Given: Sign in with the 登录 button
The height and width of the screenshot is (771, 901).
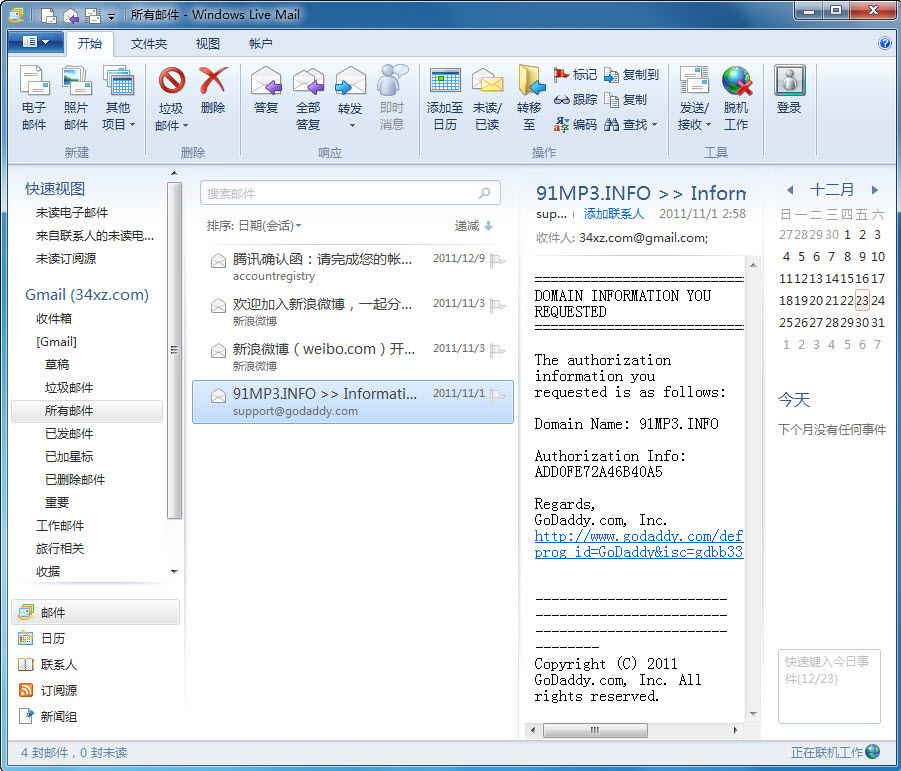Looking at the screenshot, I should (x=789, y=91).
